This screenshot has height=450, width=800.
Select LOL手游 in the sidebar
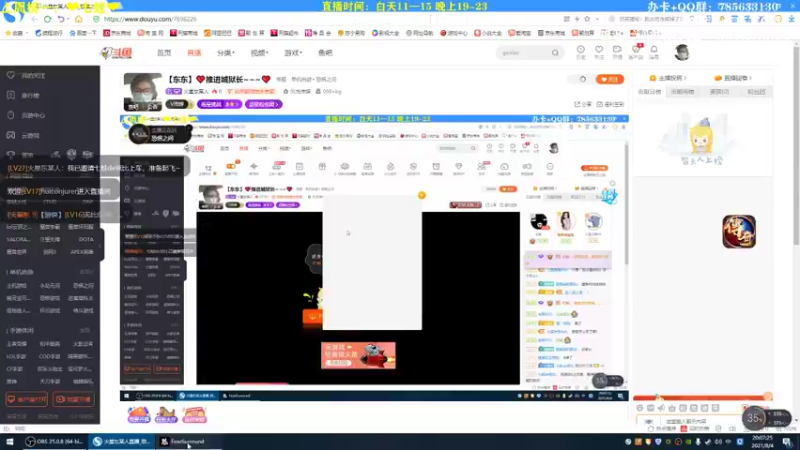click(x=17, y=357)
